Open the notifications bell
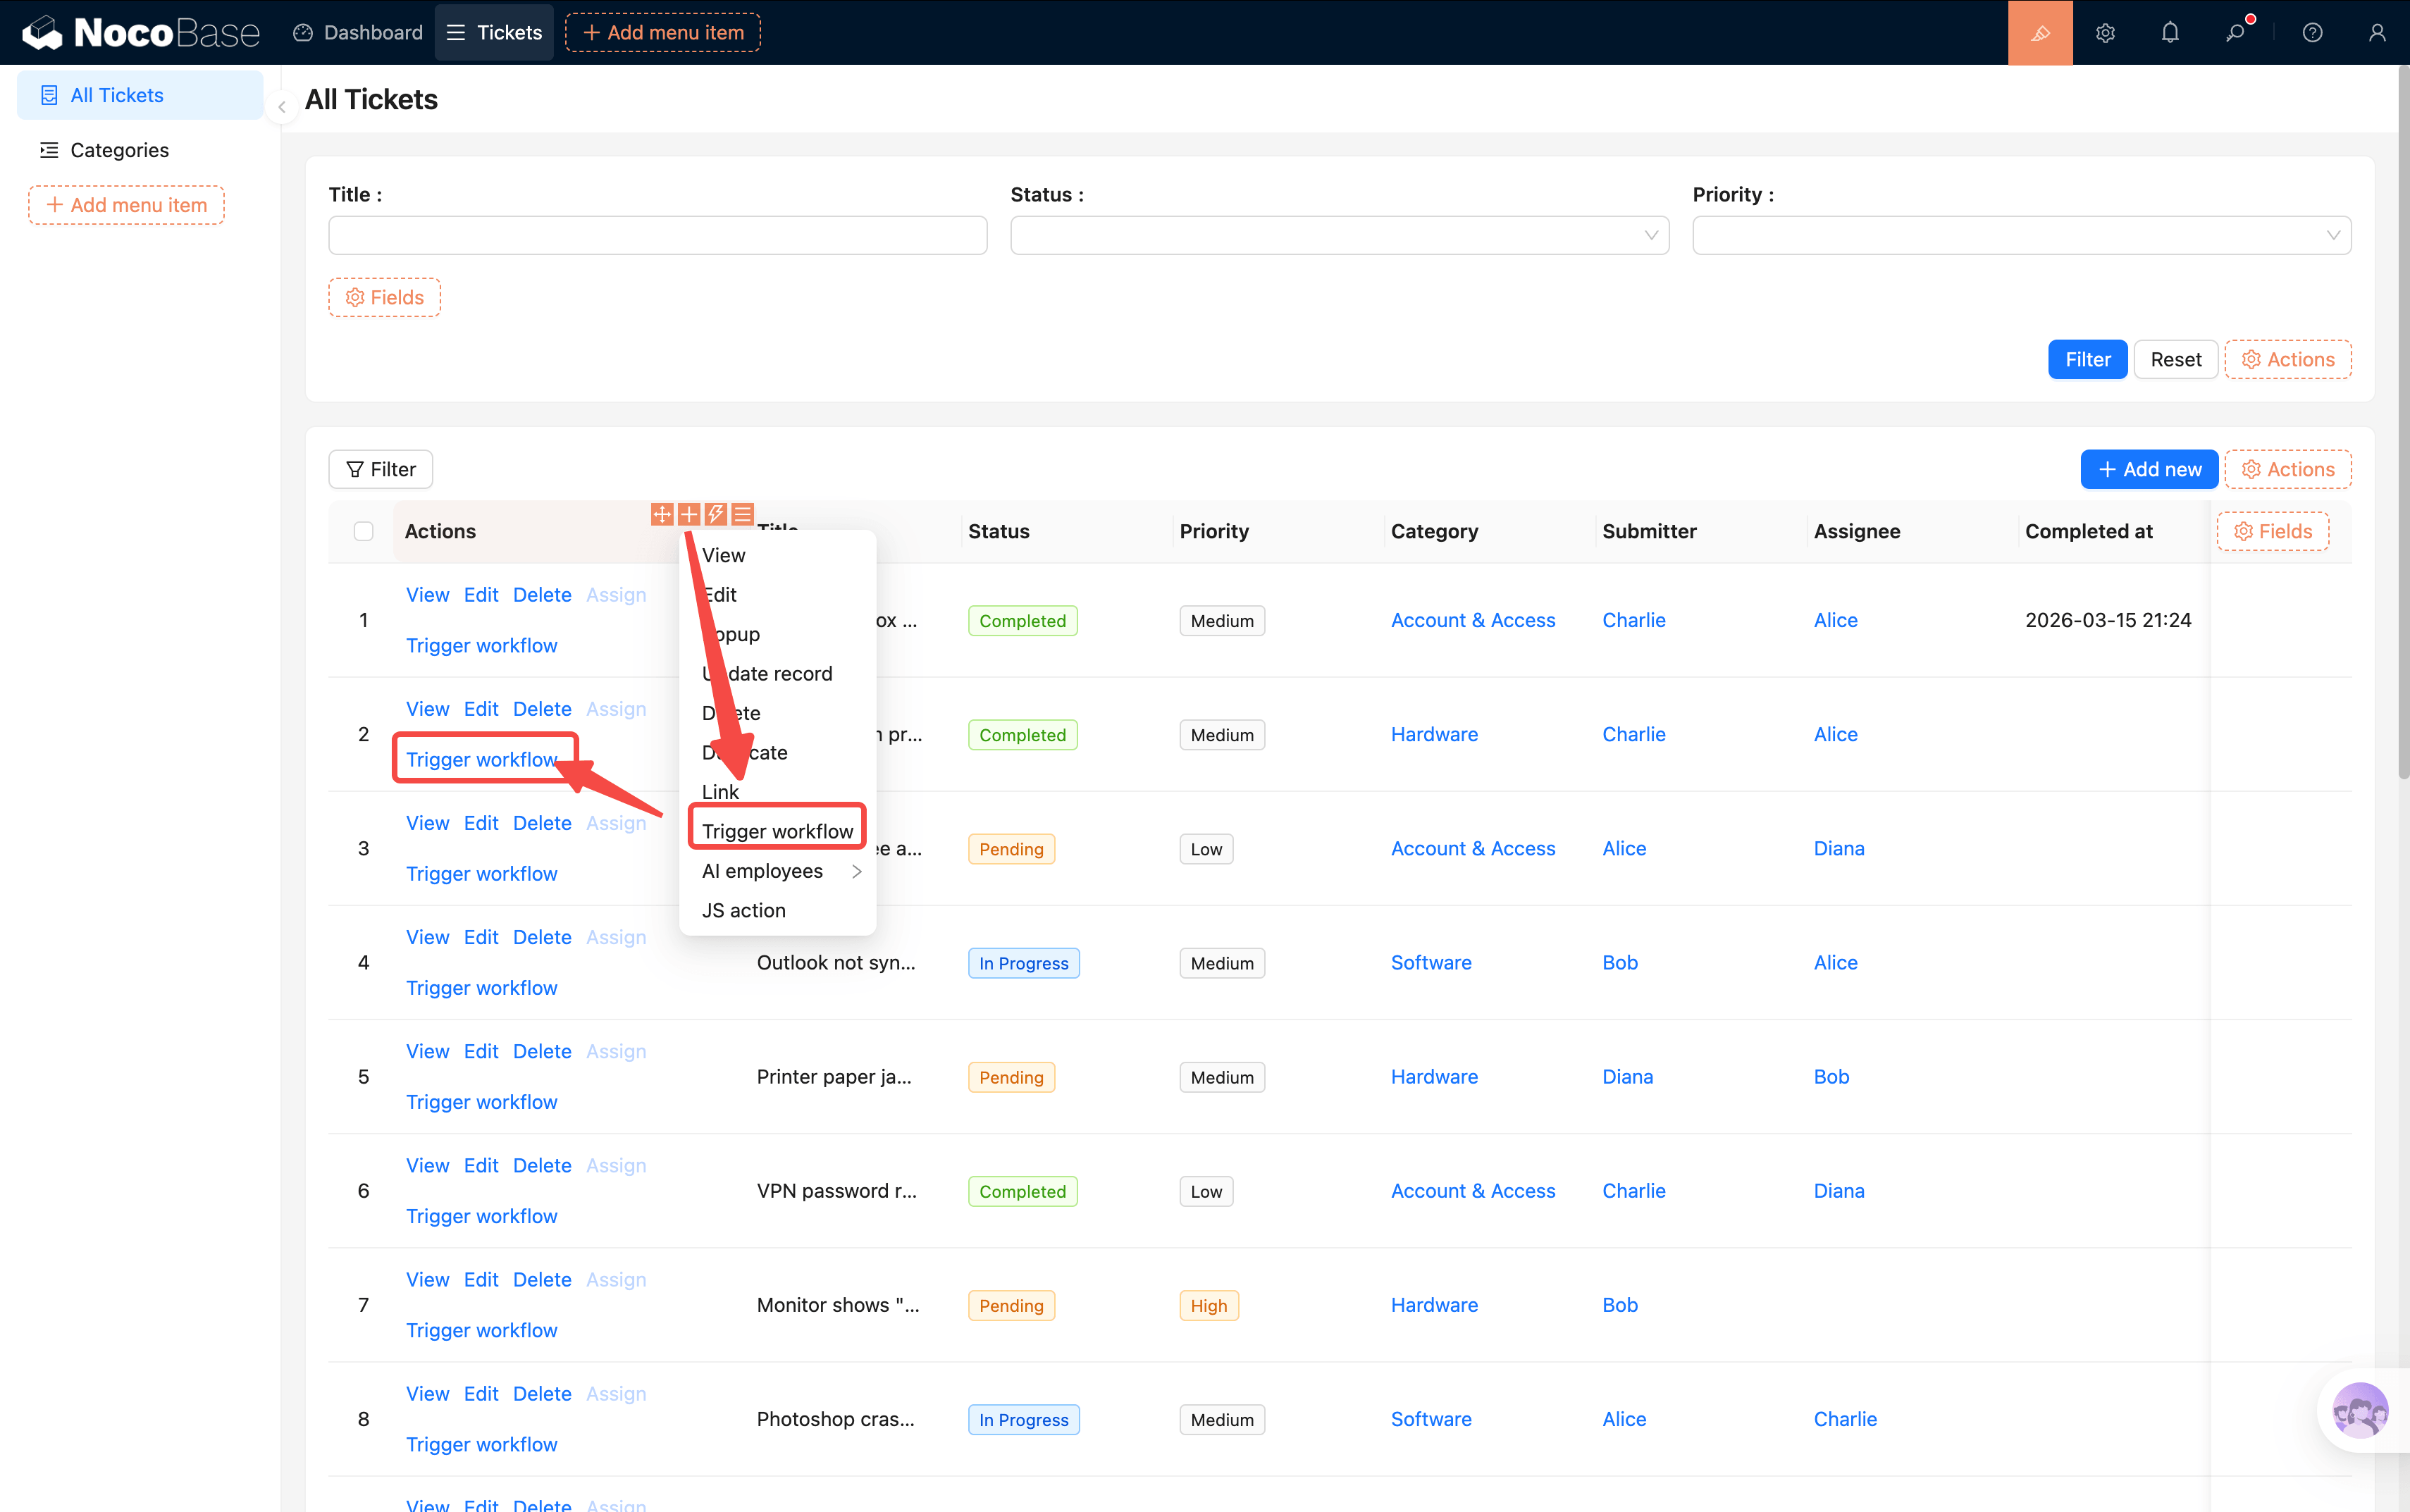2410x1512 pixels. 2169,33
